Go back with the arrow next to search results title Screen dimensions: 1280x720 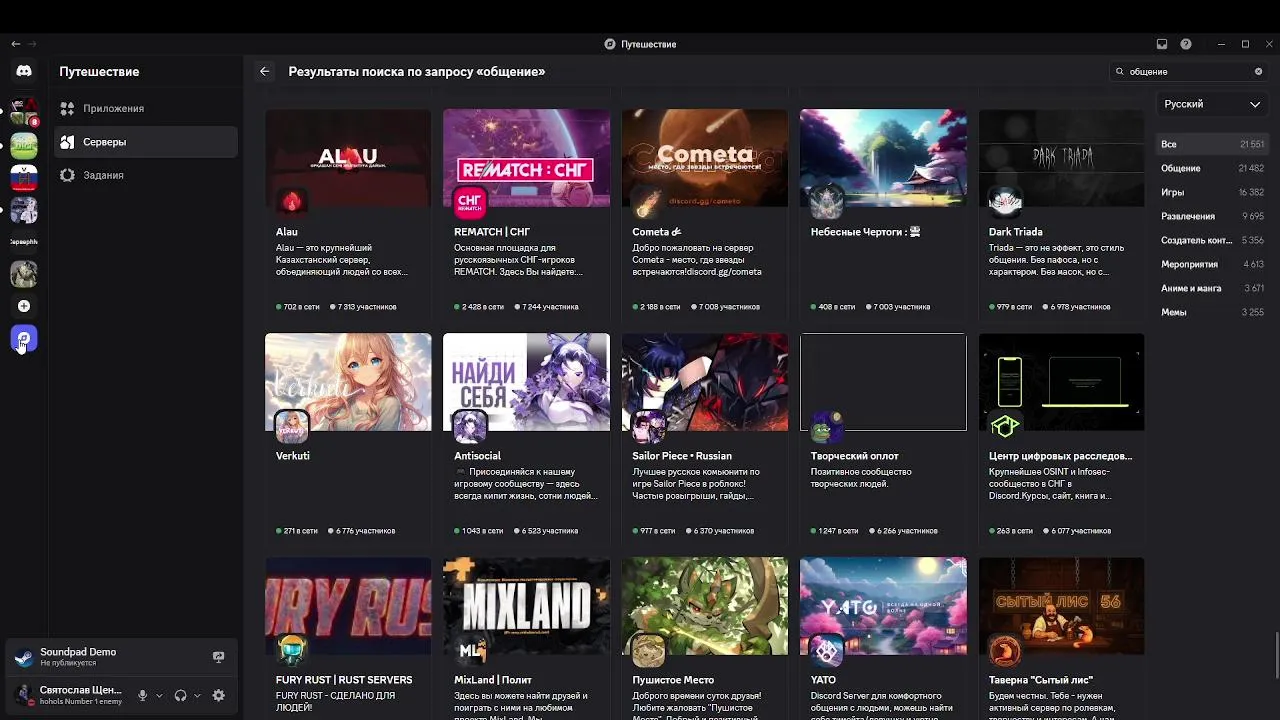264,71
